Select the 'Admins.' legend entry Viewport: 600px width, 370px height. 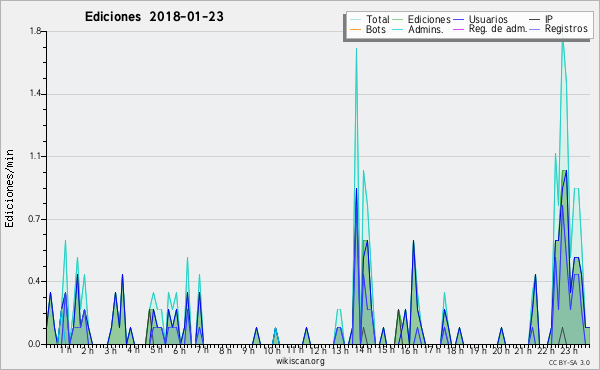click(426, 29)
